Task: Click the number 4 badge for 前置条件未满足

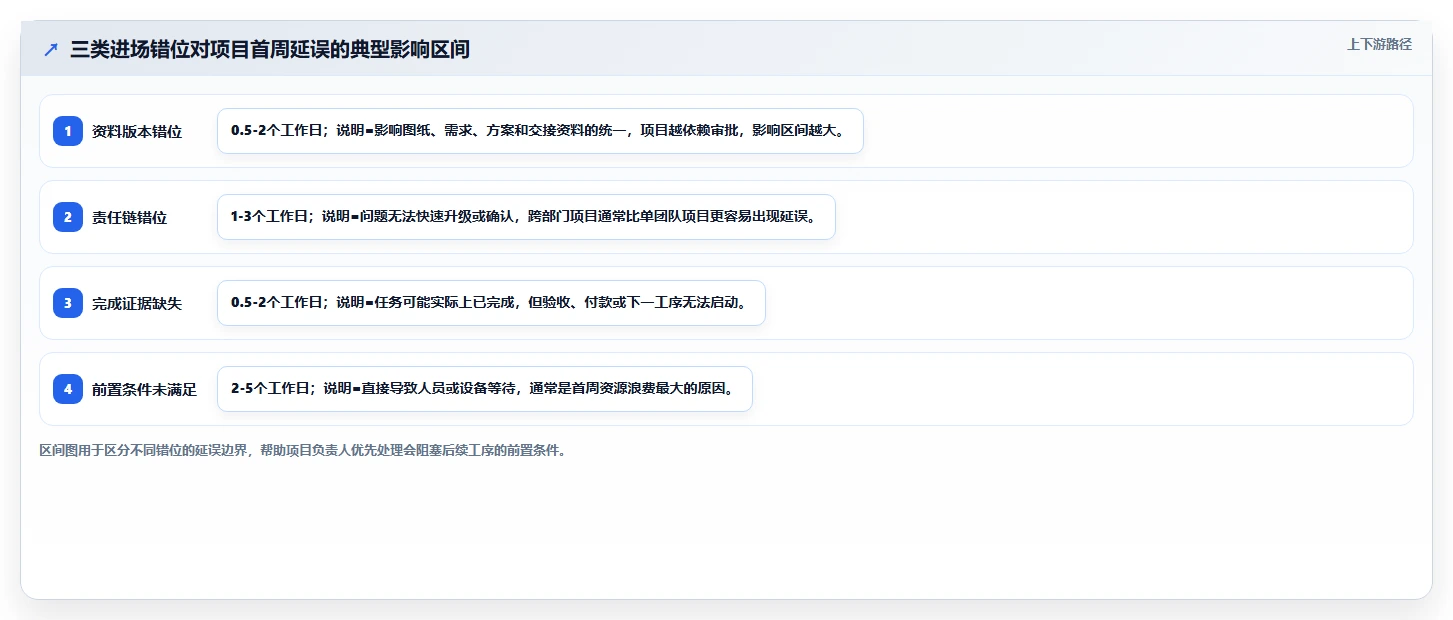Action: (x=68, y=389)
